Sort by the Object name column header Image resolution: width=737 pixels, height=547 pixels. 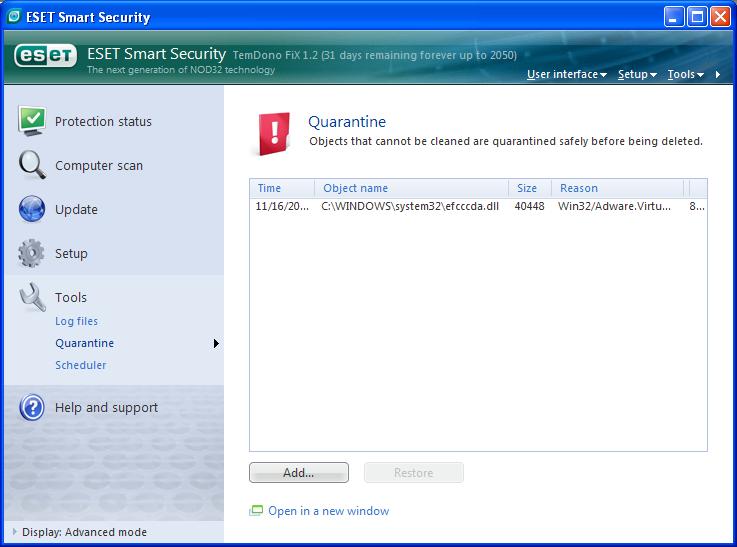(x=411, y=188)
